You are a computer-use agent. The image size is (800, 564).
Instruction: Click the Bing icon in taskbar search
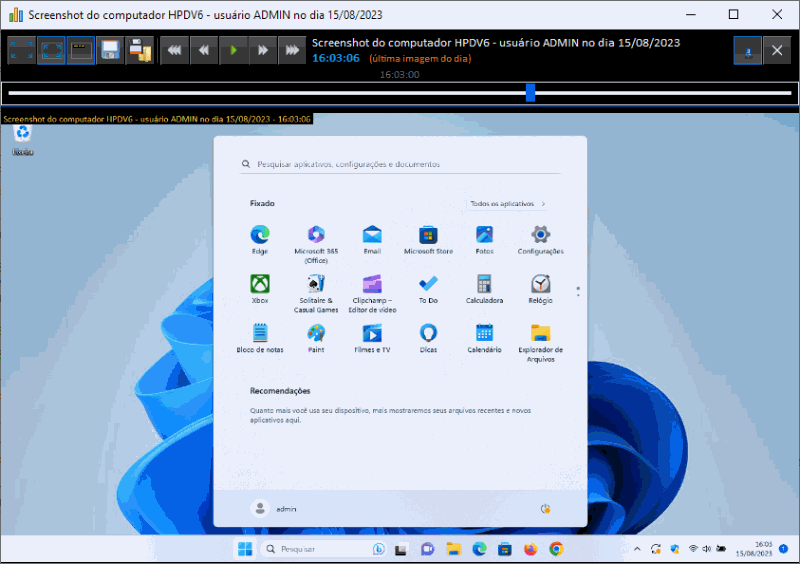point(378,549)
